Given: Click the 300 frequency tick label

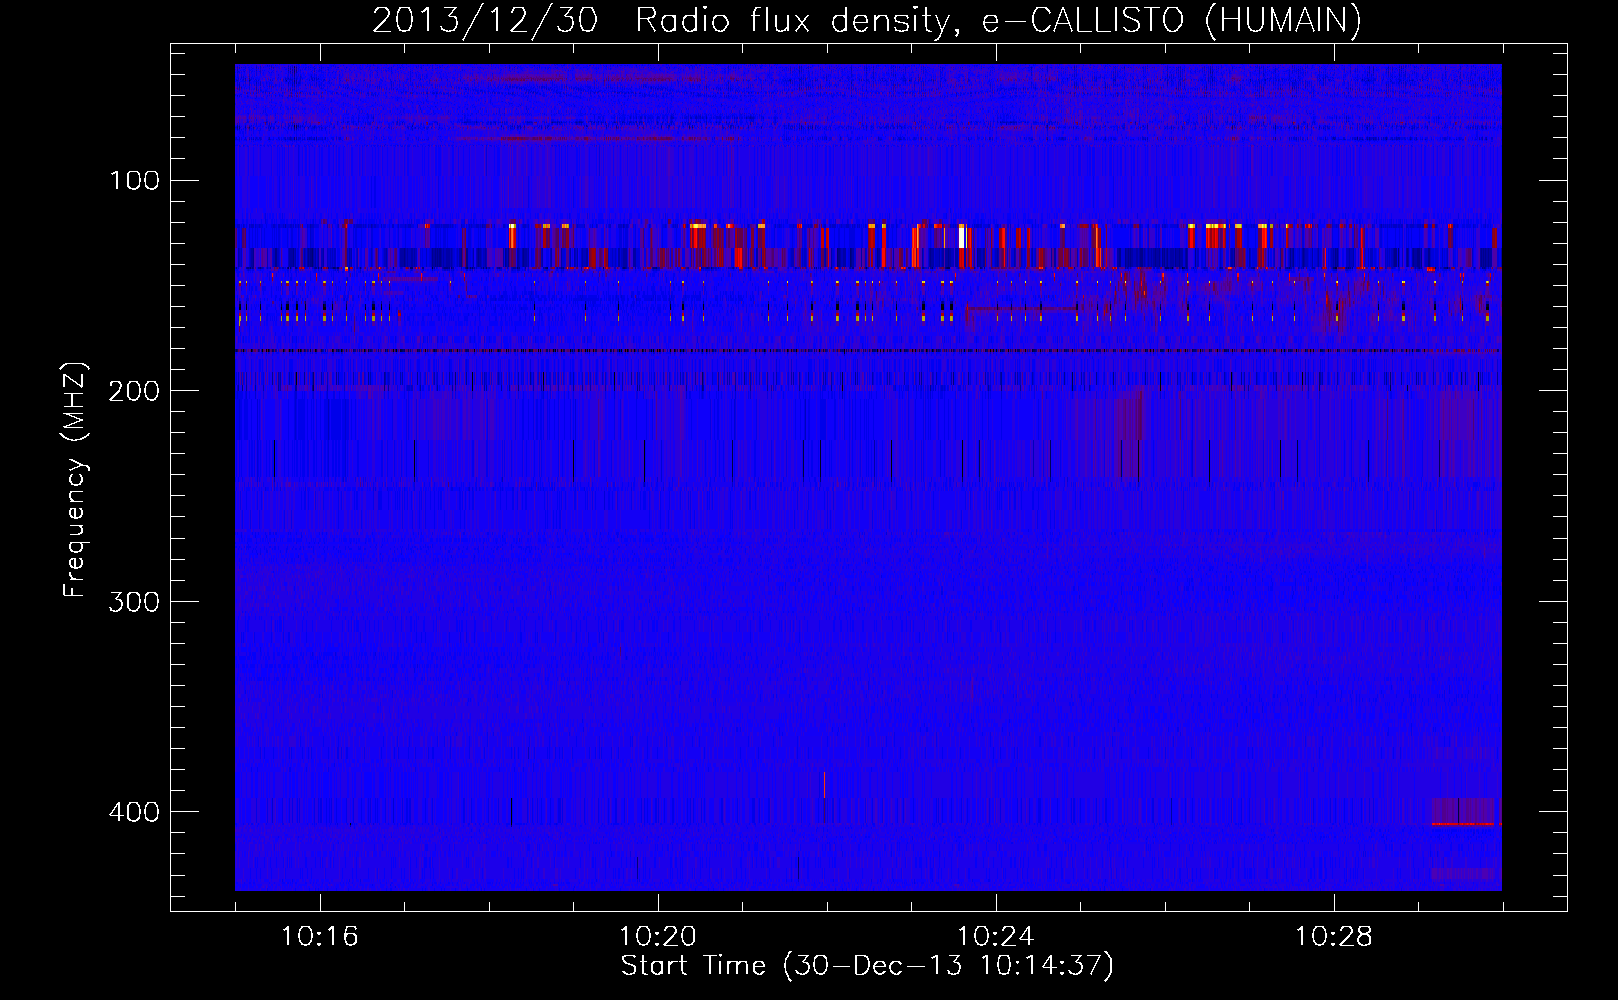Looking at the screenshot, I should [135, 601].
